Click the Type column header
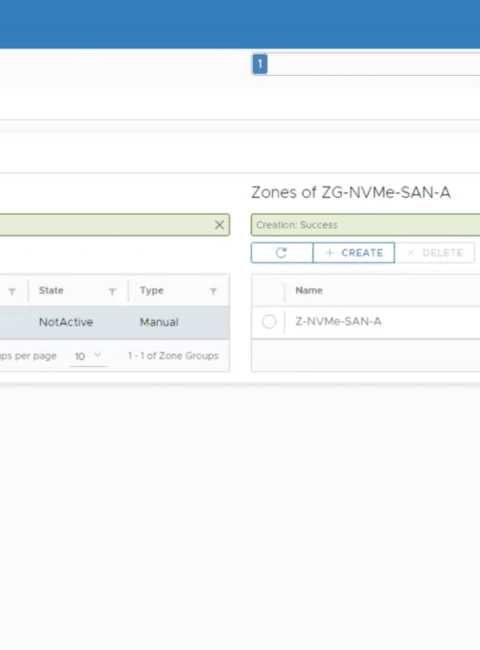Image resolution: width=480 pixels, height=650 pixels. [x=151, y=291]
